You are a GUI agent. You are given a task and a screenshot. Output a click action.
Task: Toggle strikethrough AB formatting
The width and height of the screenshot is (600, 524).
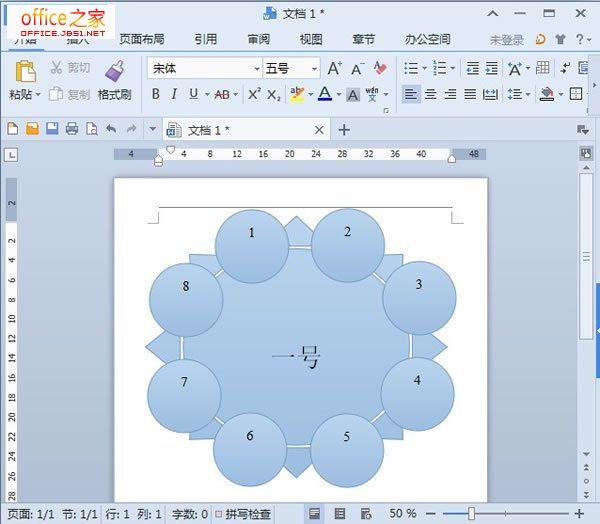pos(222,94)
